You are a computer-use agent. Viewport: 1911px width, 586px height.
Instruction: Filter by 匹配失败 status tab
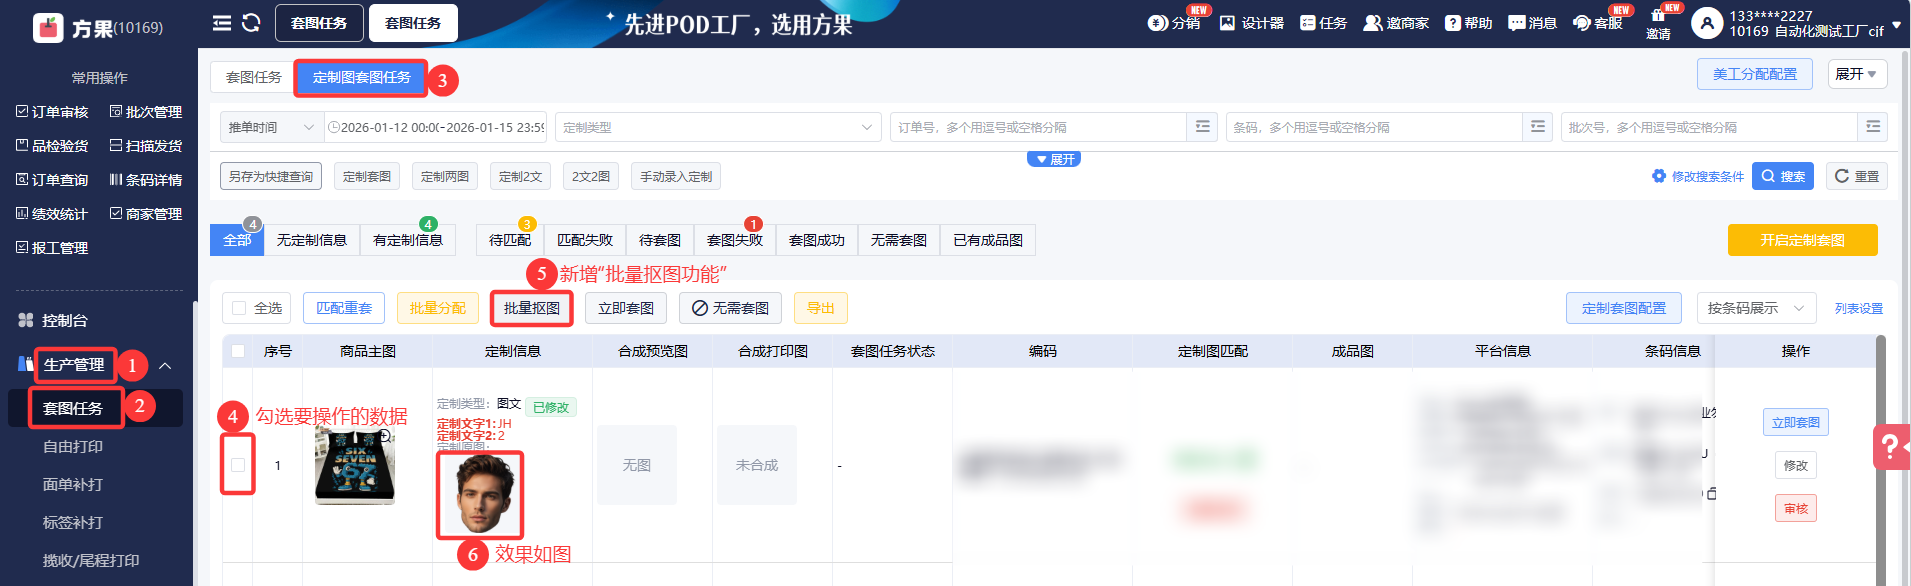[x=585, y=240]
